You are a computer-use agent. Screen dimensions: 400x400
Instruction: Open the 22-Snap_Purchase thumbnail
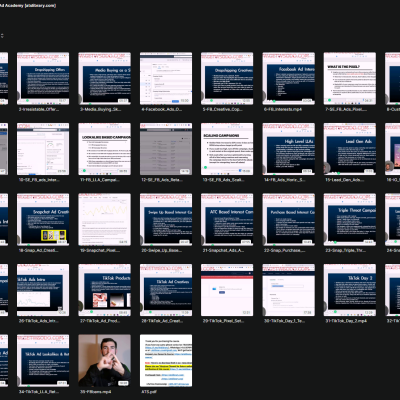(x=288, y=220)
